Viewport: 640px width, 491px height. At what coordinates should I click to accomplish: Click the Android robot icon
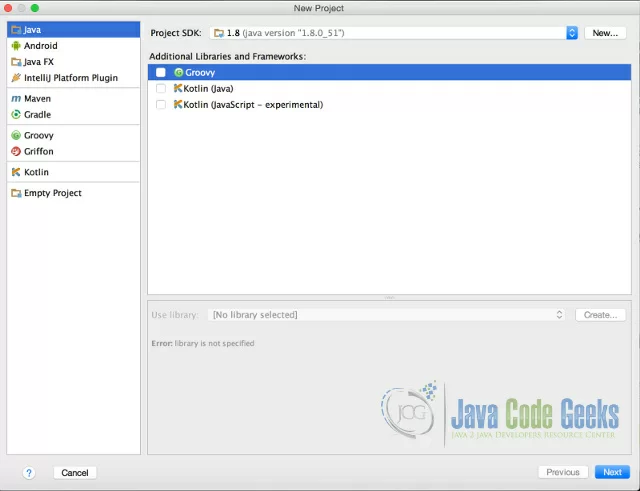16,46
